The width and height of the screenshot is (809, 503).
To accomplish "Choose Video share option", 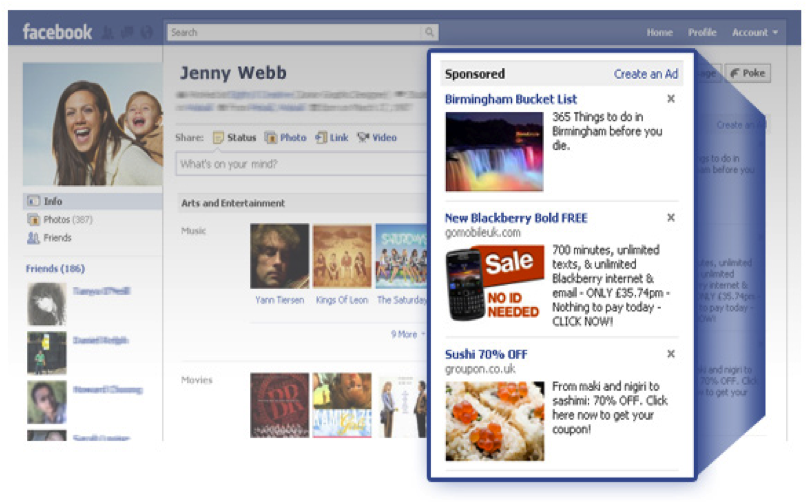I will [377, 138].
